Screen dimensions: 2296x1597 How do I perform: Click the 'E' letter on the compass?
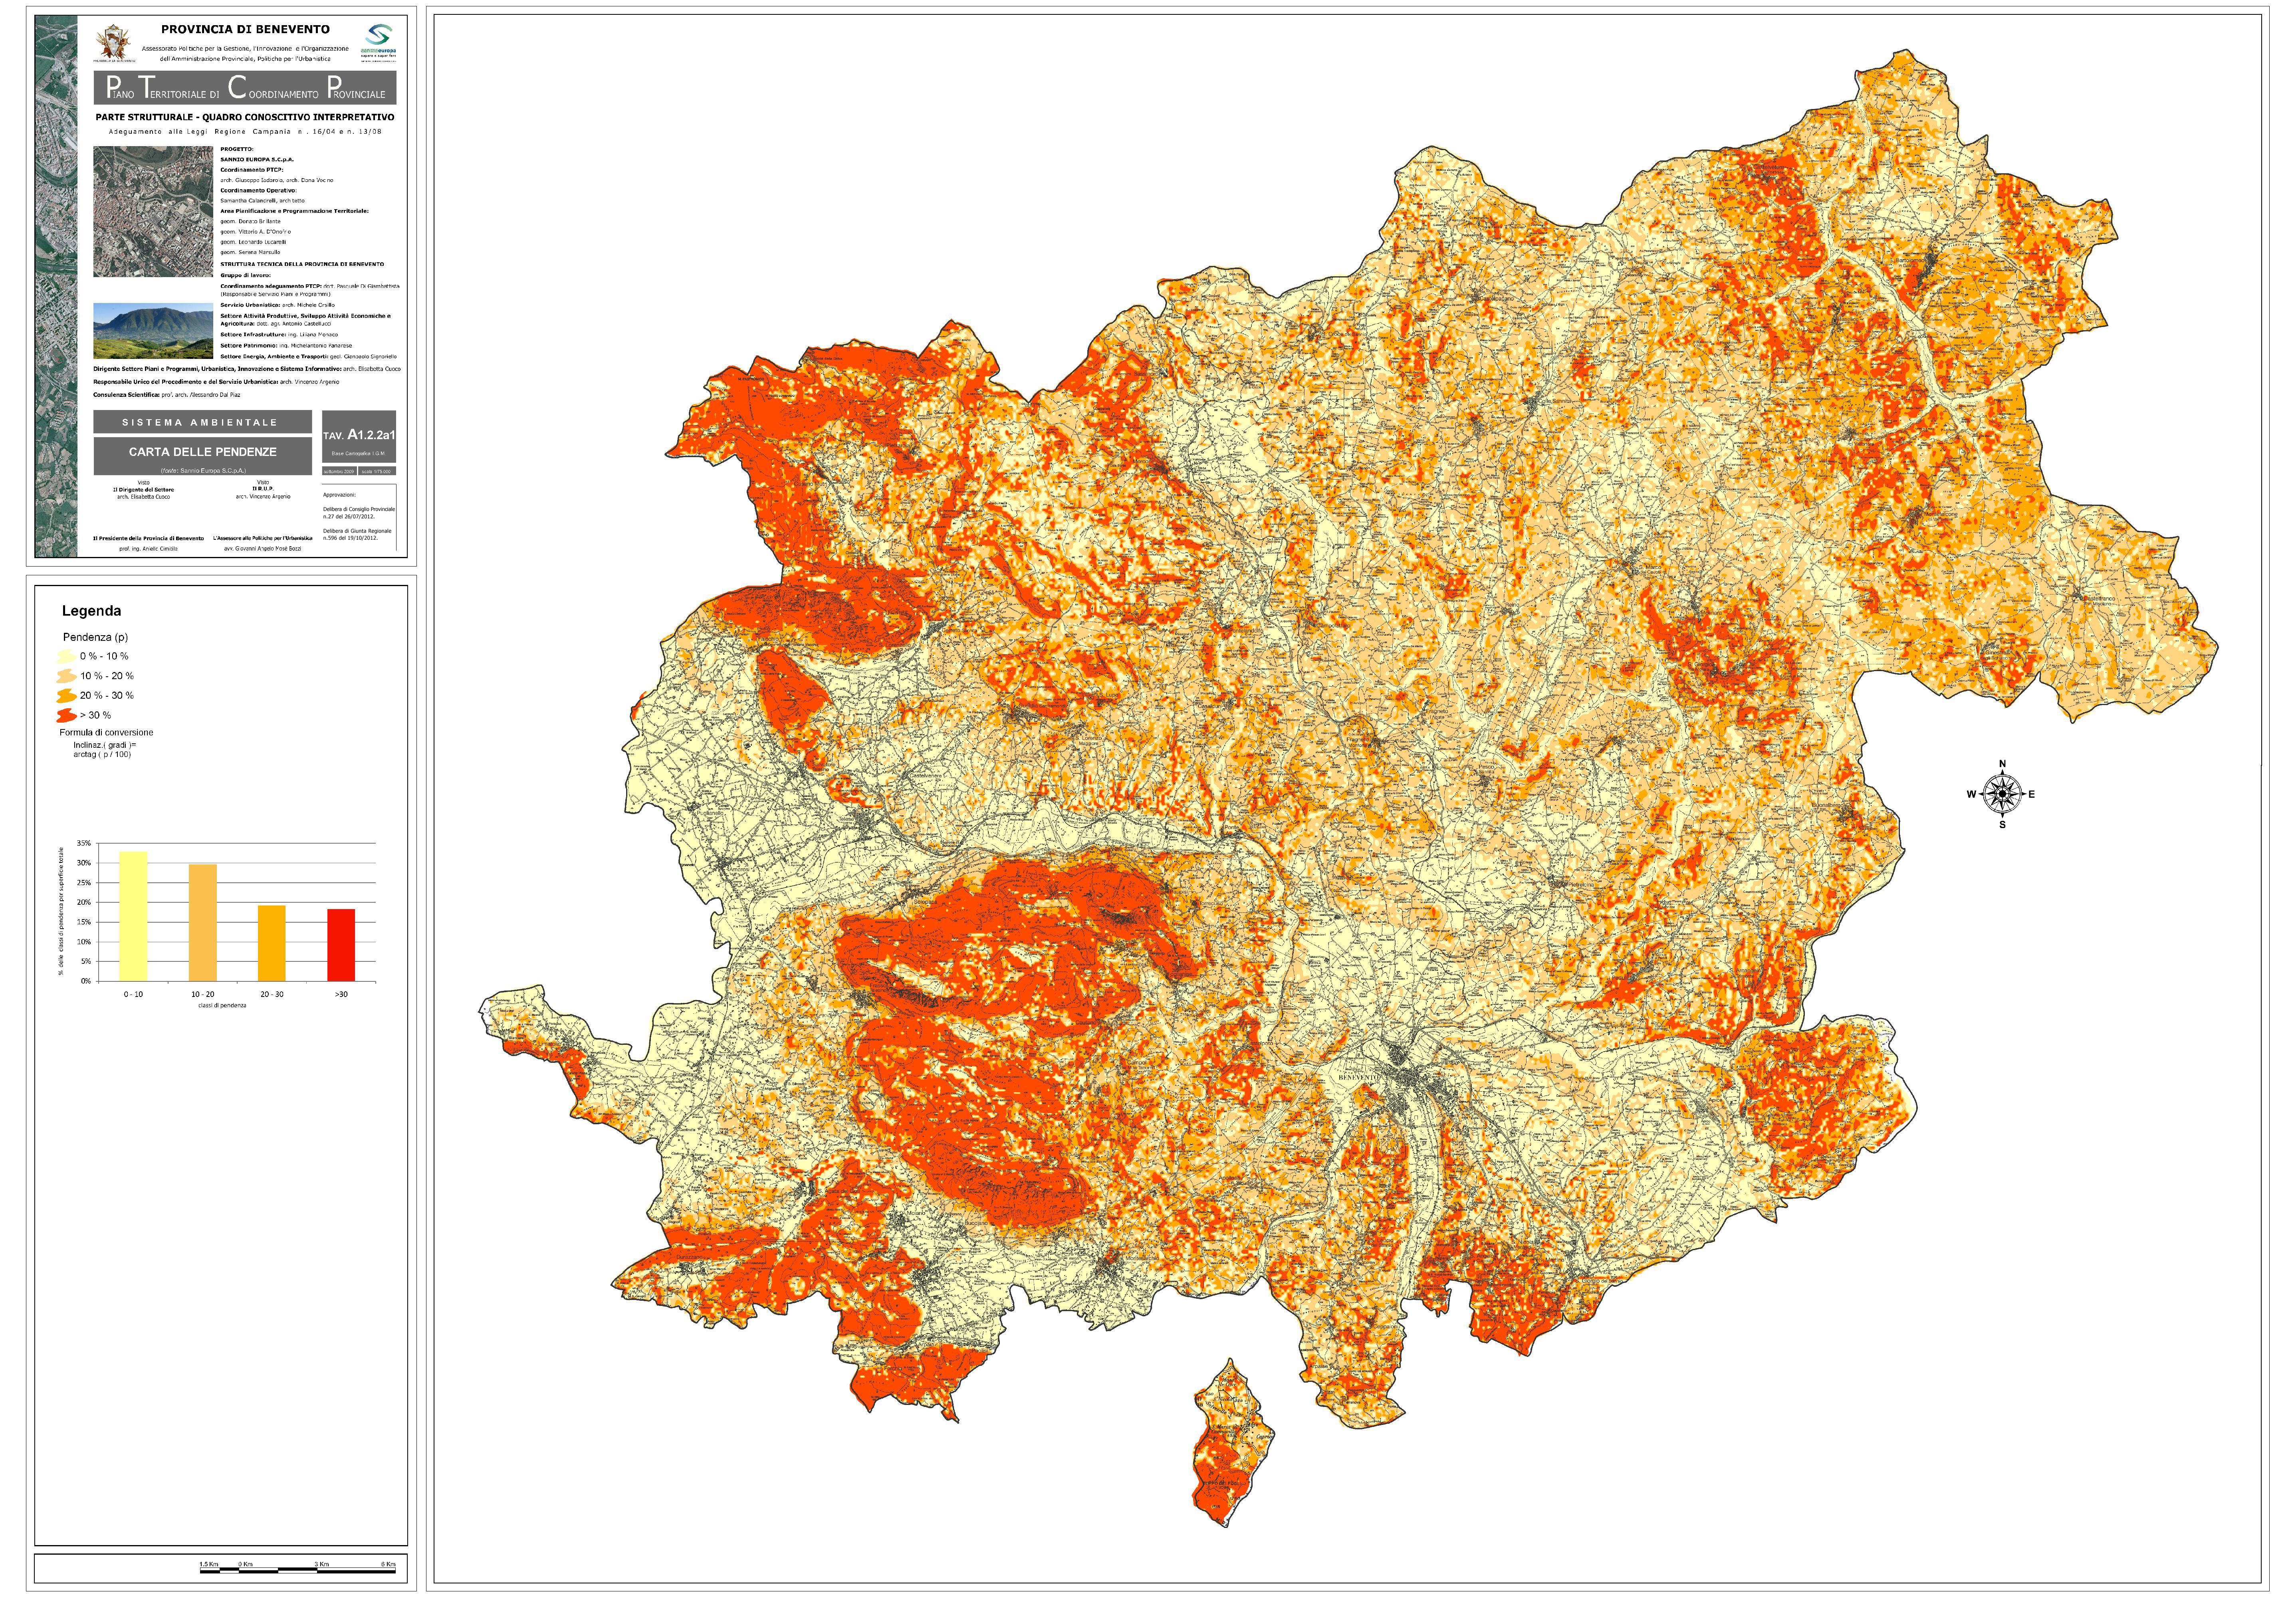pos(2032,795)
